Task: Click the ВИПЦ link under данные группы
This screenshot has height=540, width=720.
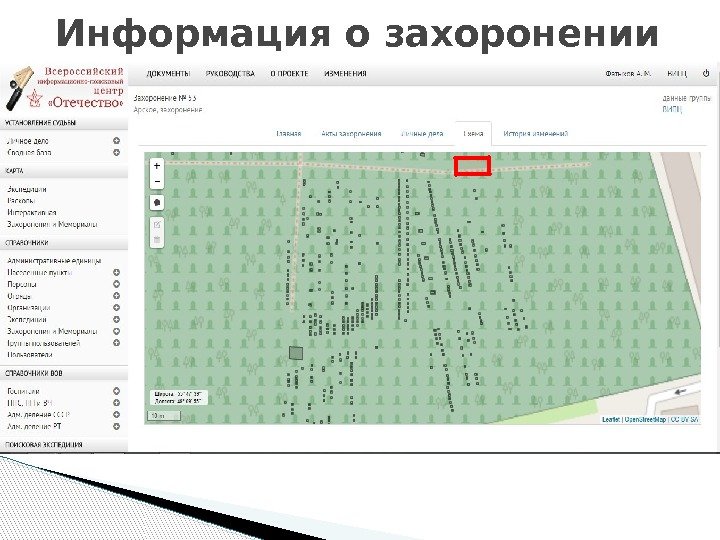Action: coord(672,110)
